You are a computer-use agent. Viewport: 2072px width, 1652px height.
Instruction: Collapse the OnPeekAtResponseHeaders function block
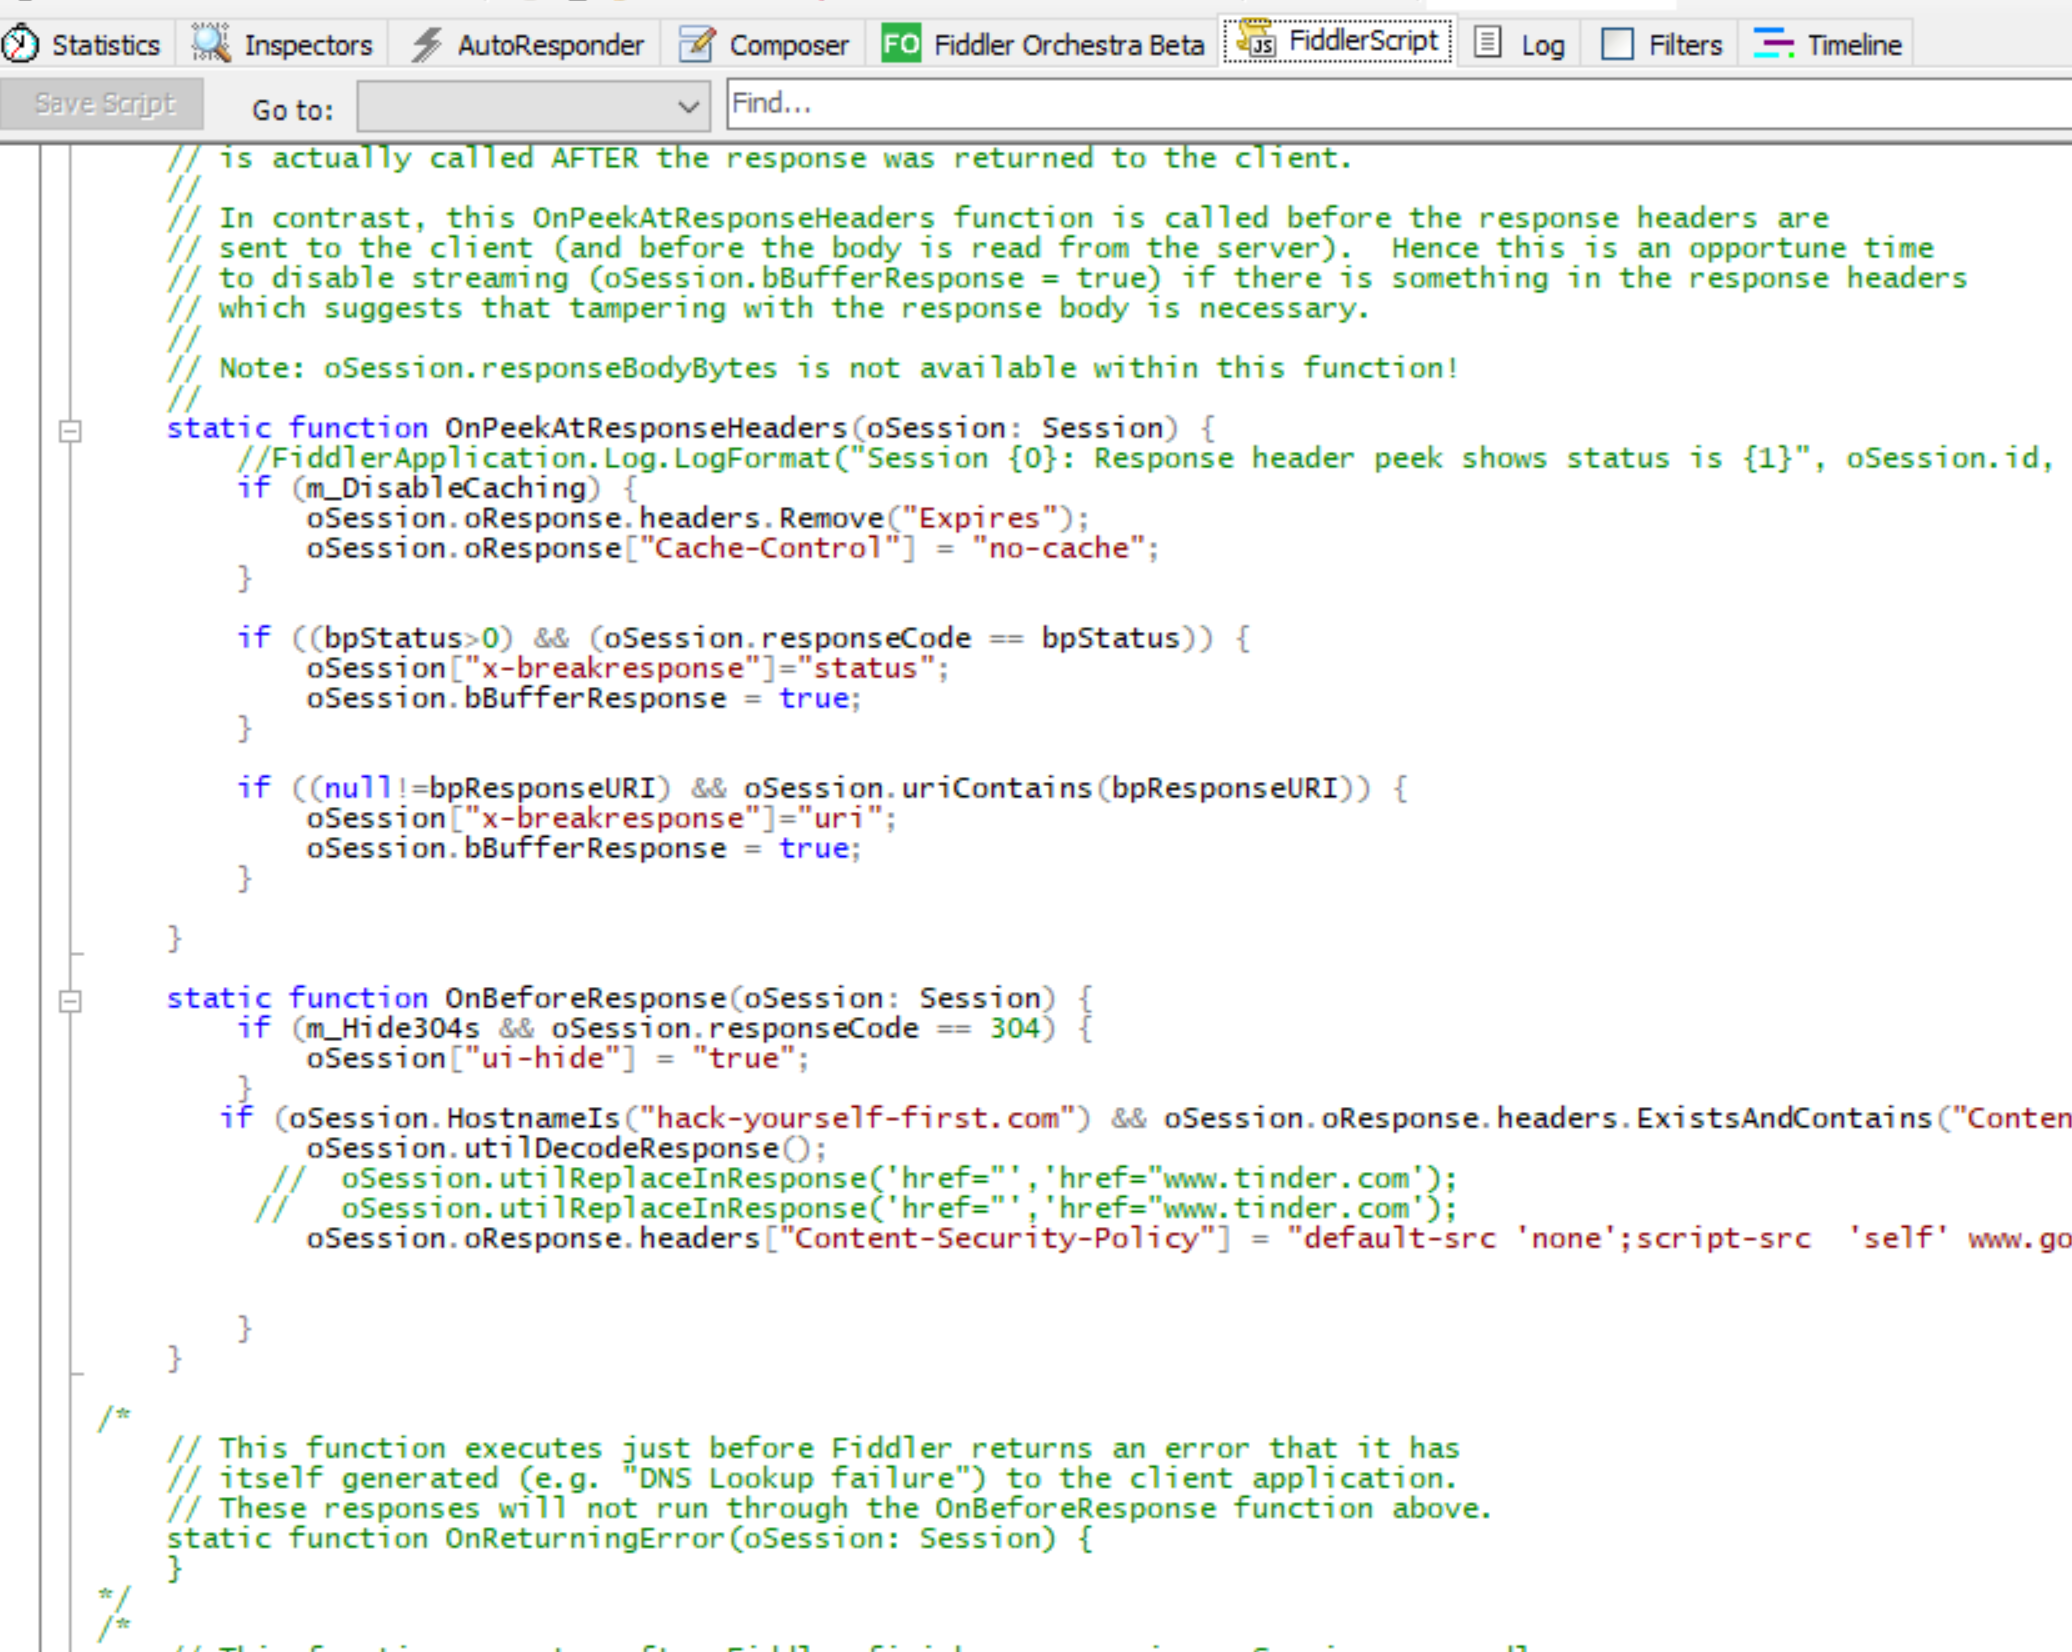tap(70, 431)
